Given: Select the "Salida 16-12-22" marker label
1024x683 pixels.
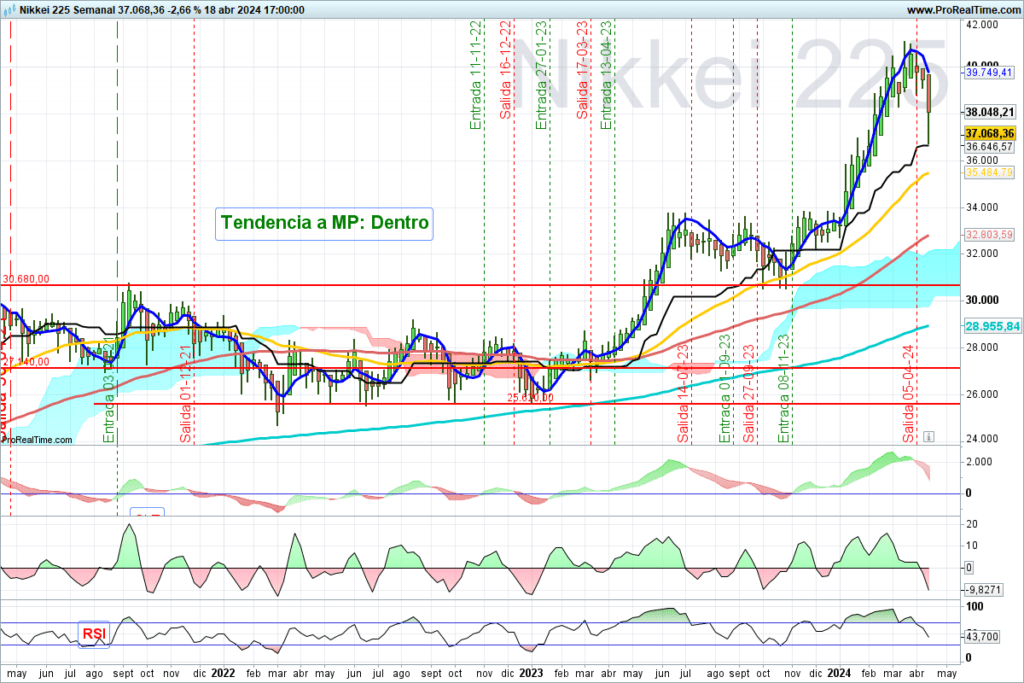Looking at the screenshot, I should (505, 70).
